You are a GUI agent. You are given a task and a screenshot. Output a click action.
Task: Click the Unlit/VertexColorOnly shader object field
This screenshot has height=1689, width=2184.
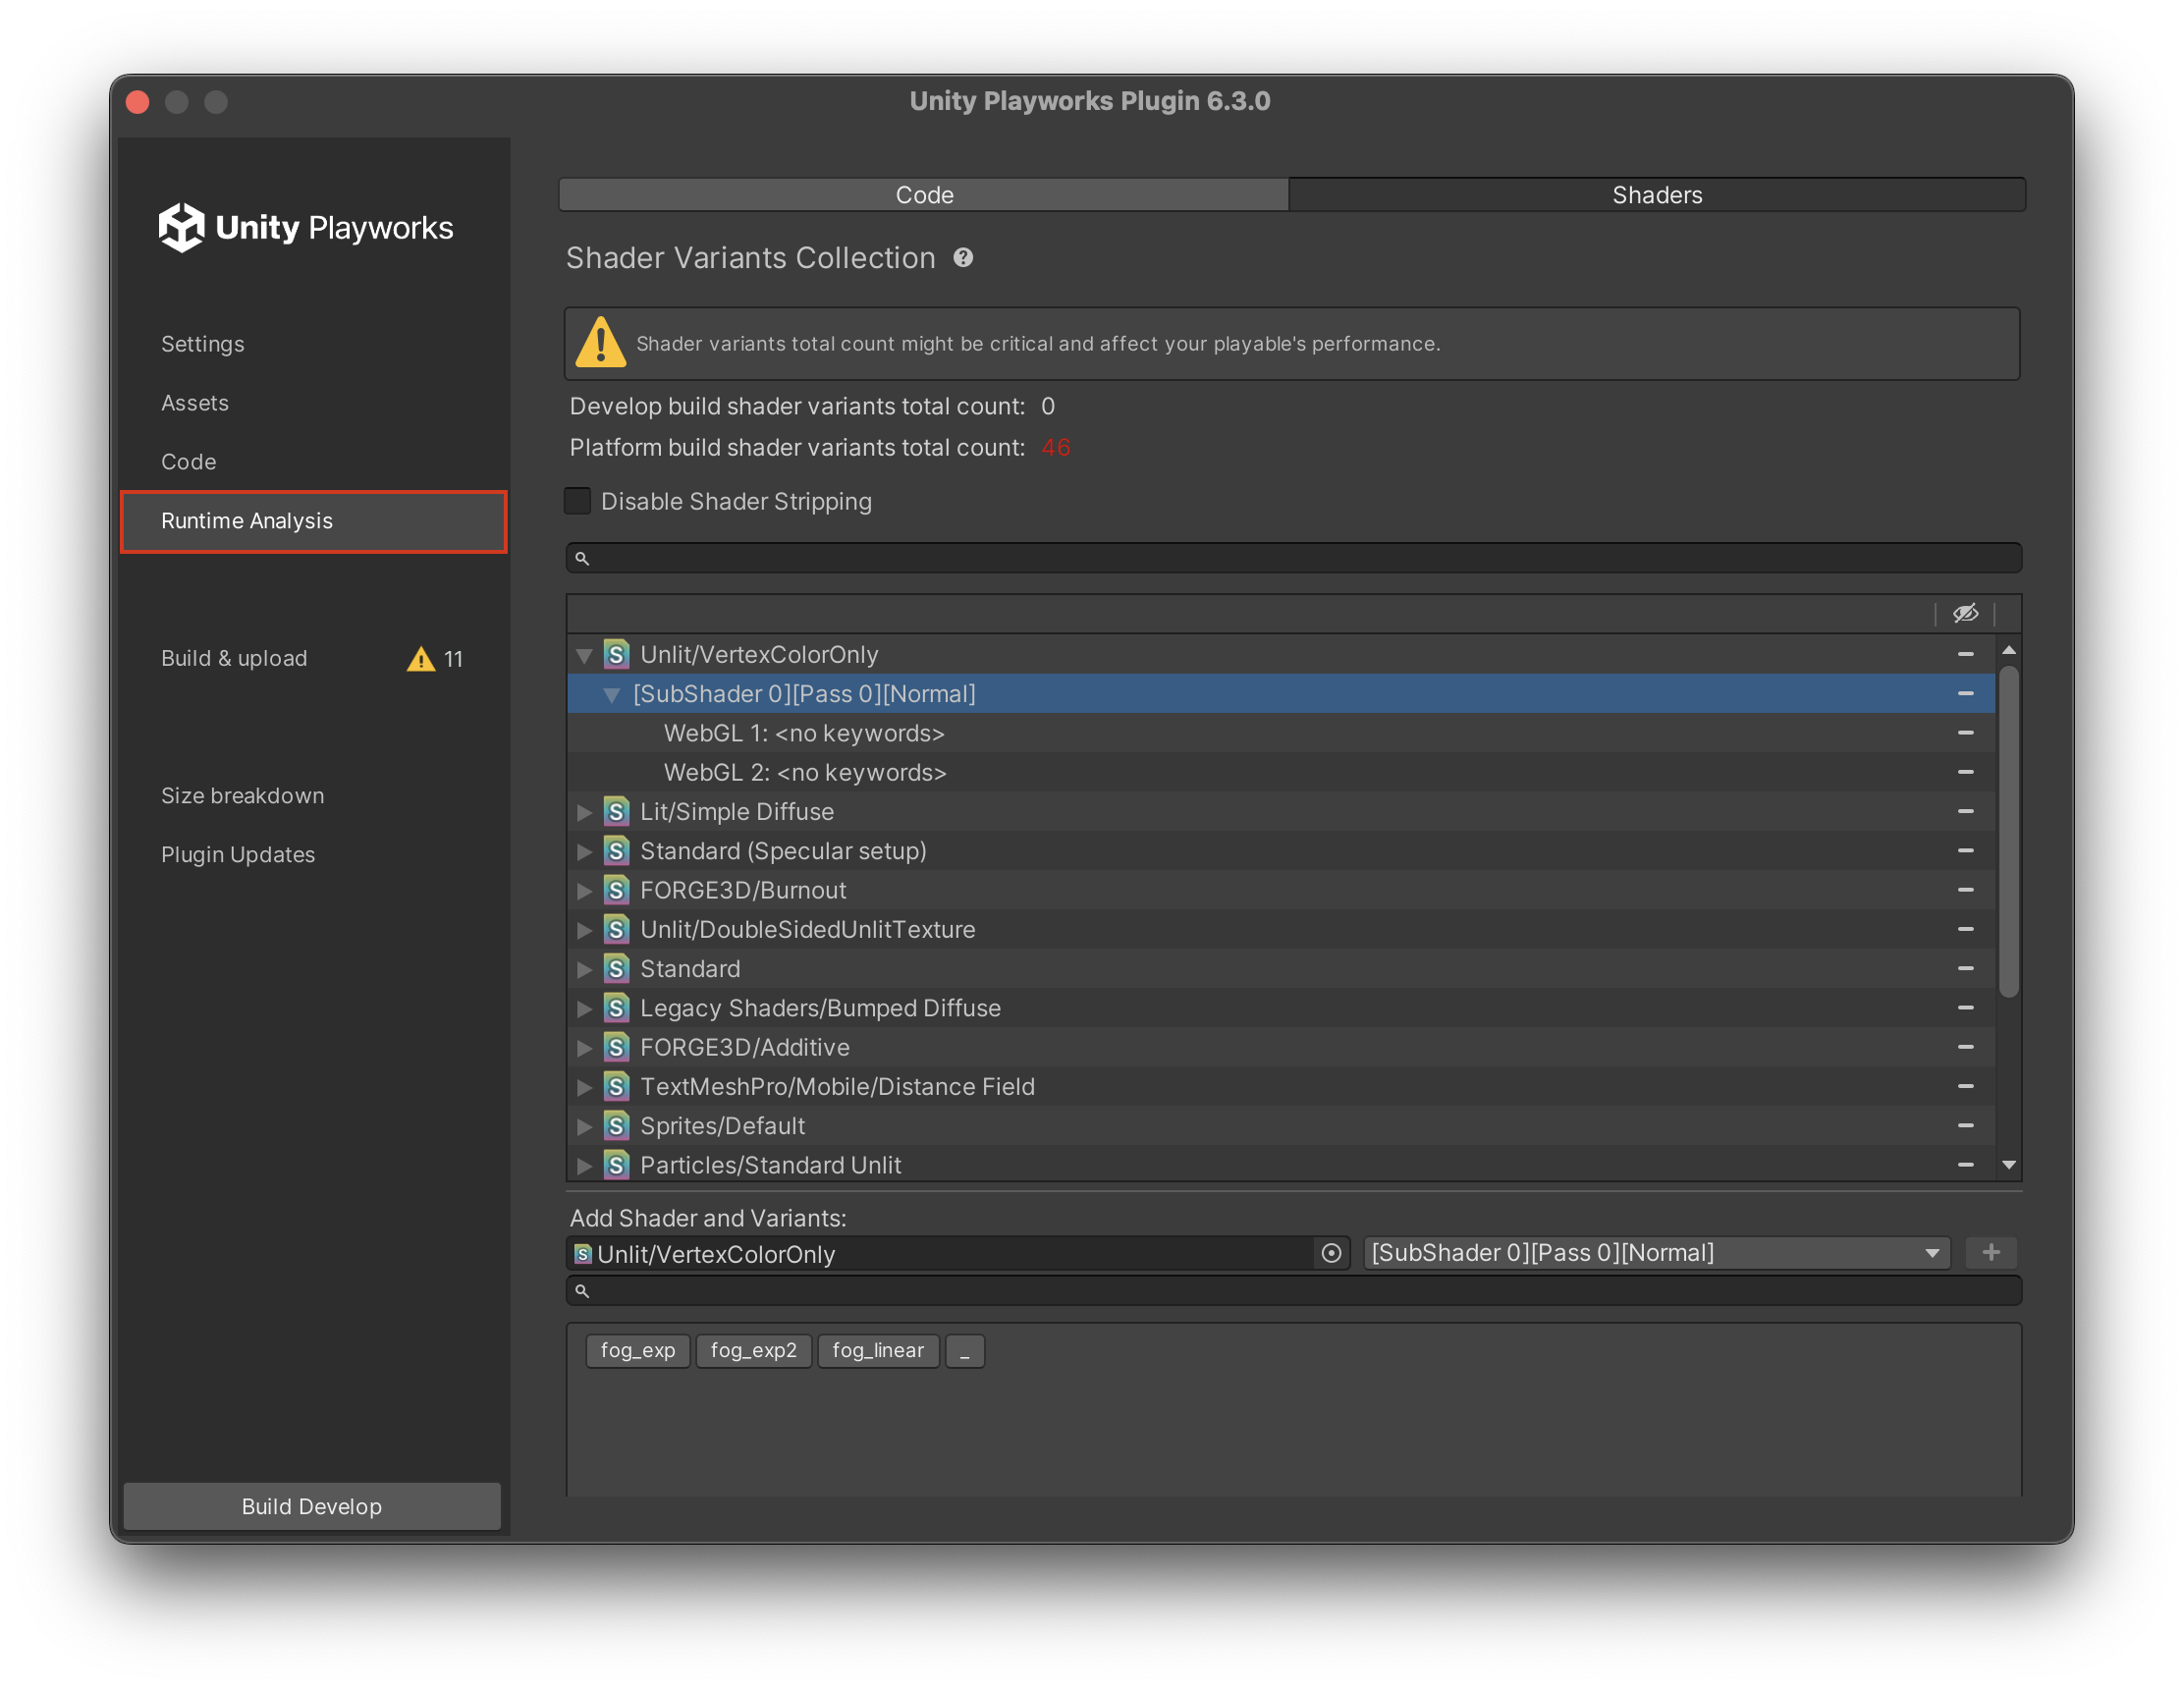[940, 1254]
